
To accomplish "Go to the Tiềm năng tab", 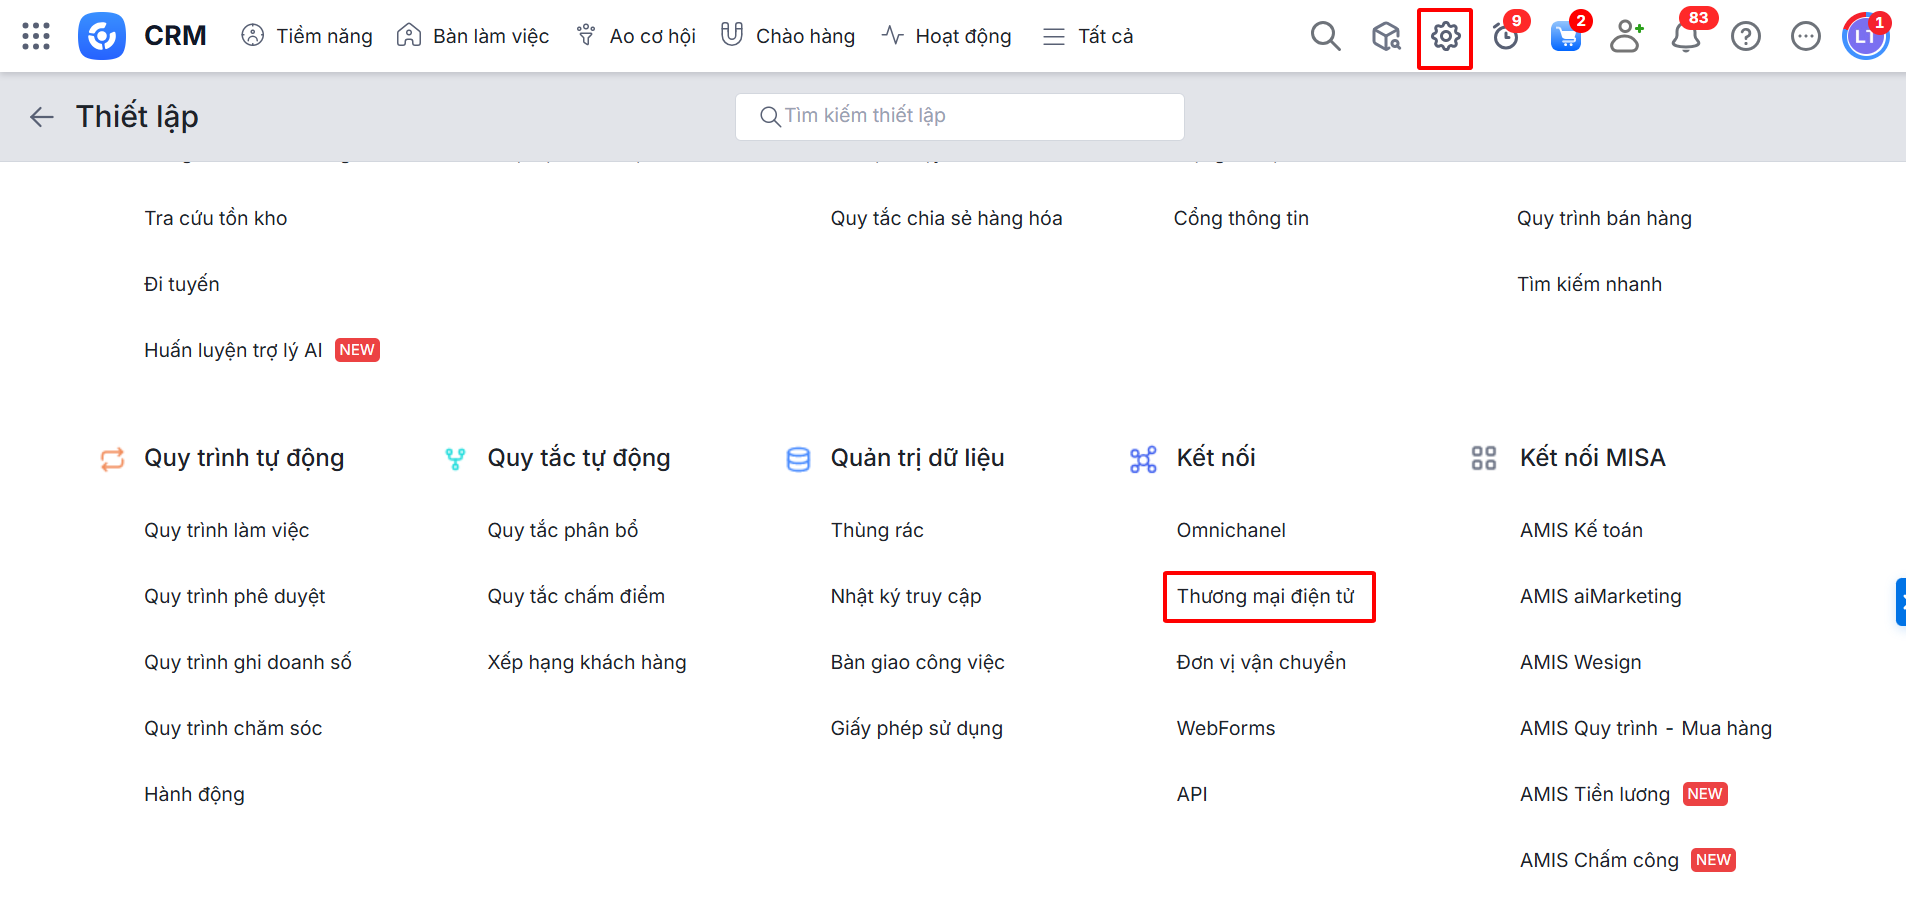I will click(x=307, y=37).
